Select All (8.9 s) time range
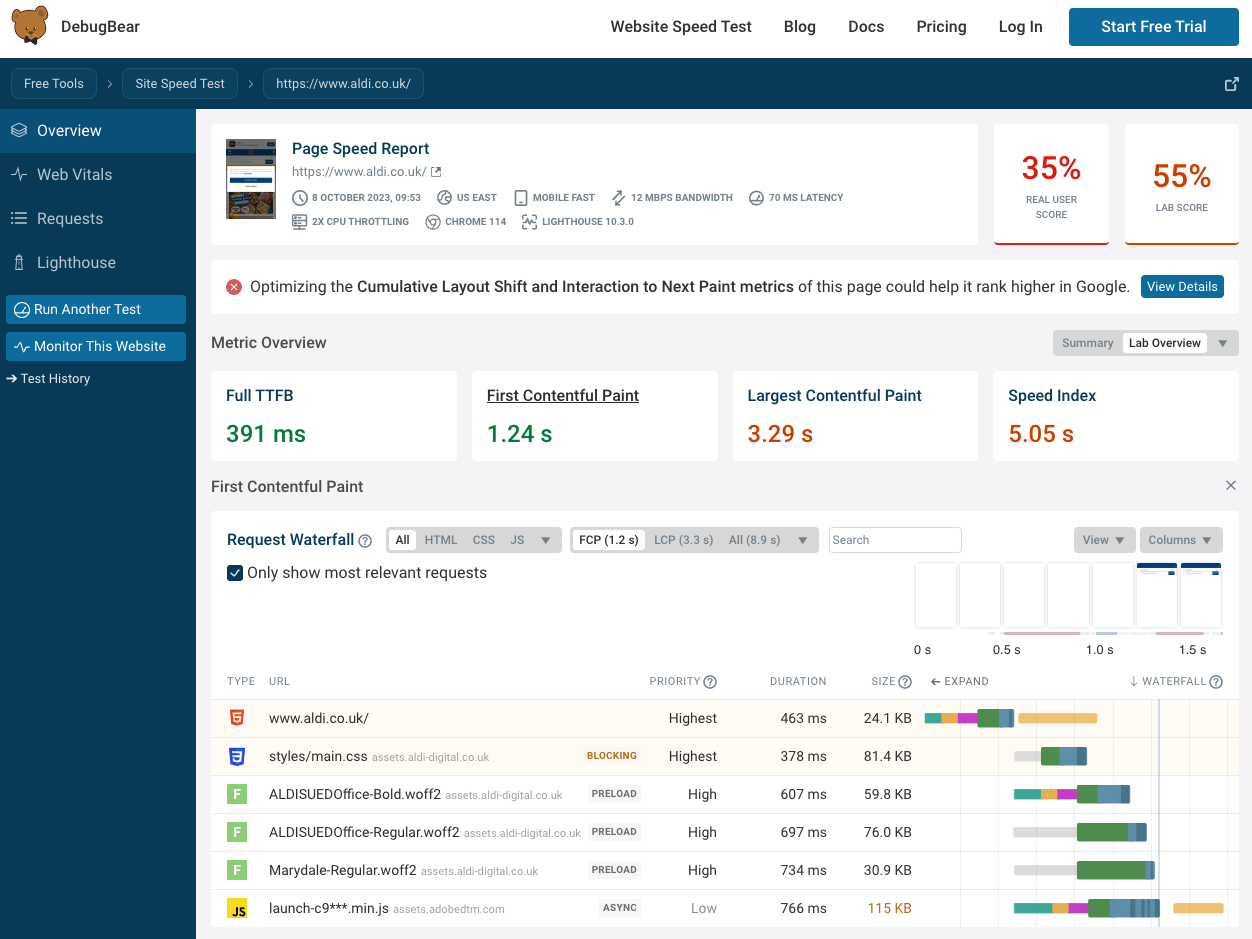Screen dimensions: 1252x939 pos(755,540)
